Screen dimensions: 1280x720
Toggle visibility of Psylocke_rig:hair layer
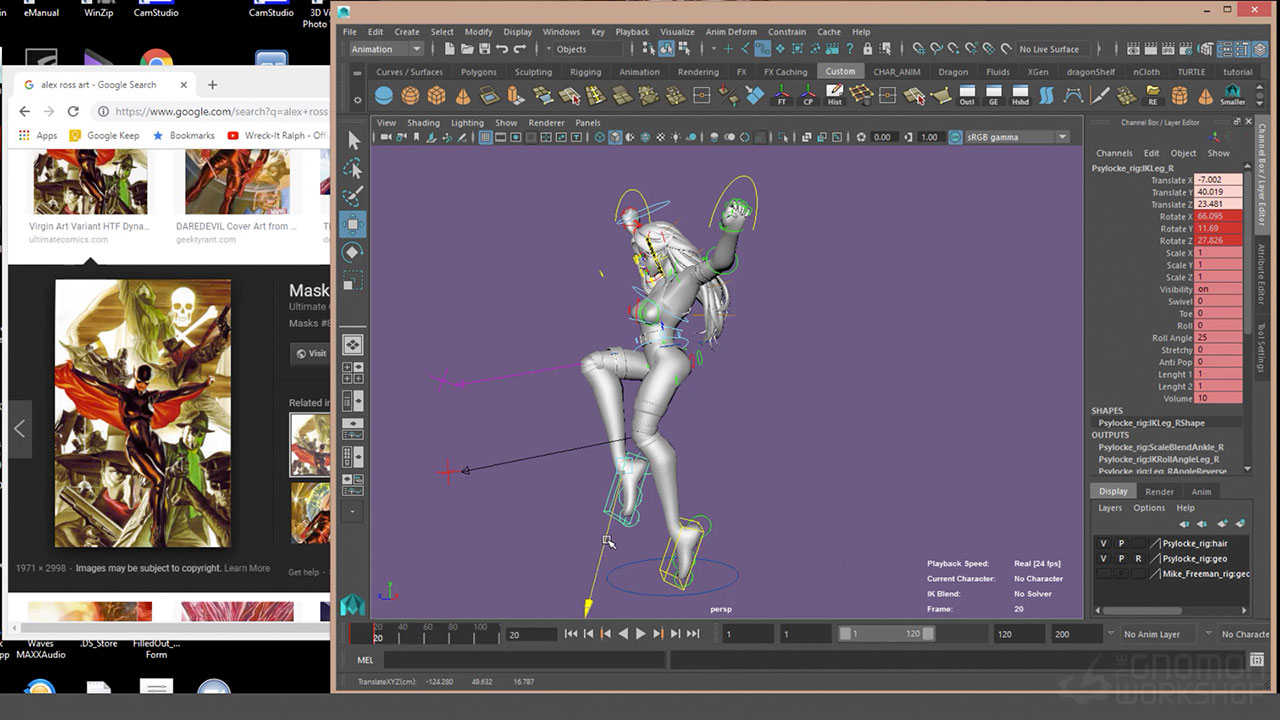pyautogui.click(x=1104, y=543)
